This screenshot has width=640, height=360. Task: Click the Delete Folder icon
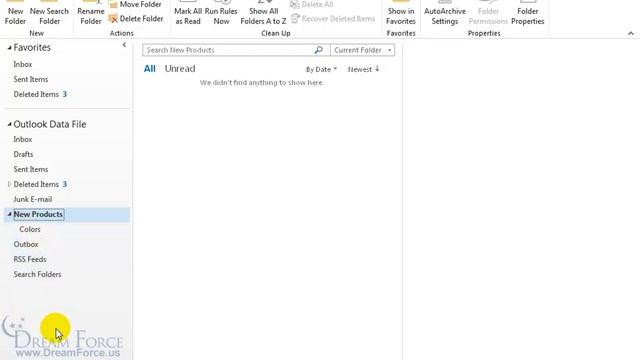(x=113, y=19)
